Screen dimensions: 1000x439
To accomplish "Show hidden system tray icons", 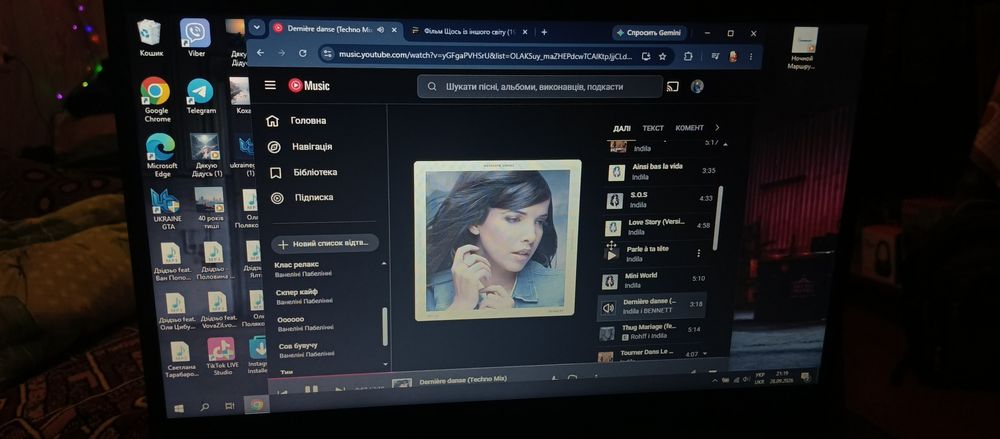I will click(x=714, y=380).
